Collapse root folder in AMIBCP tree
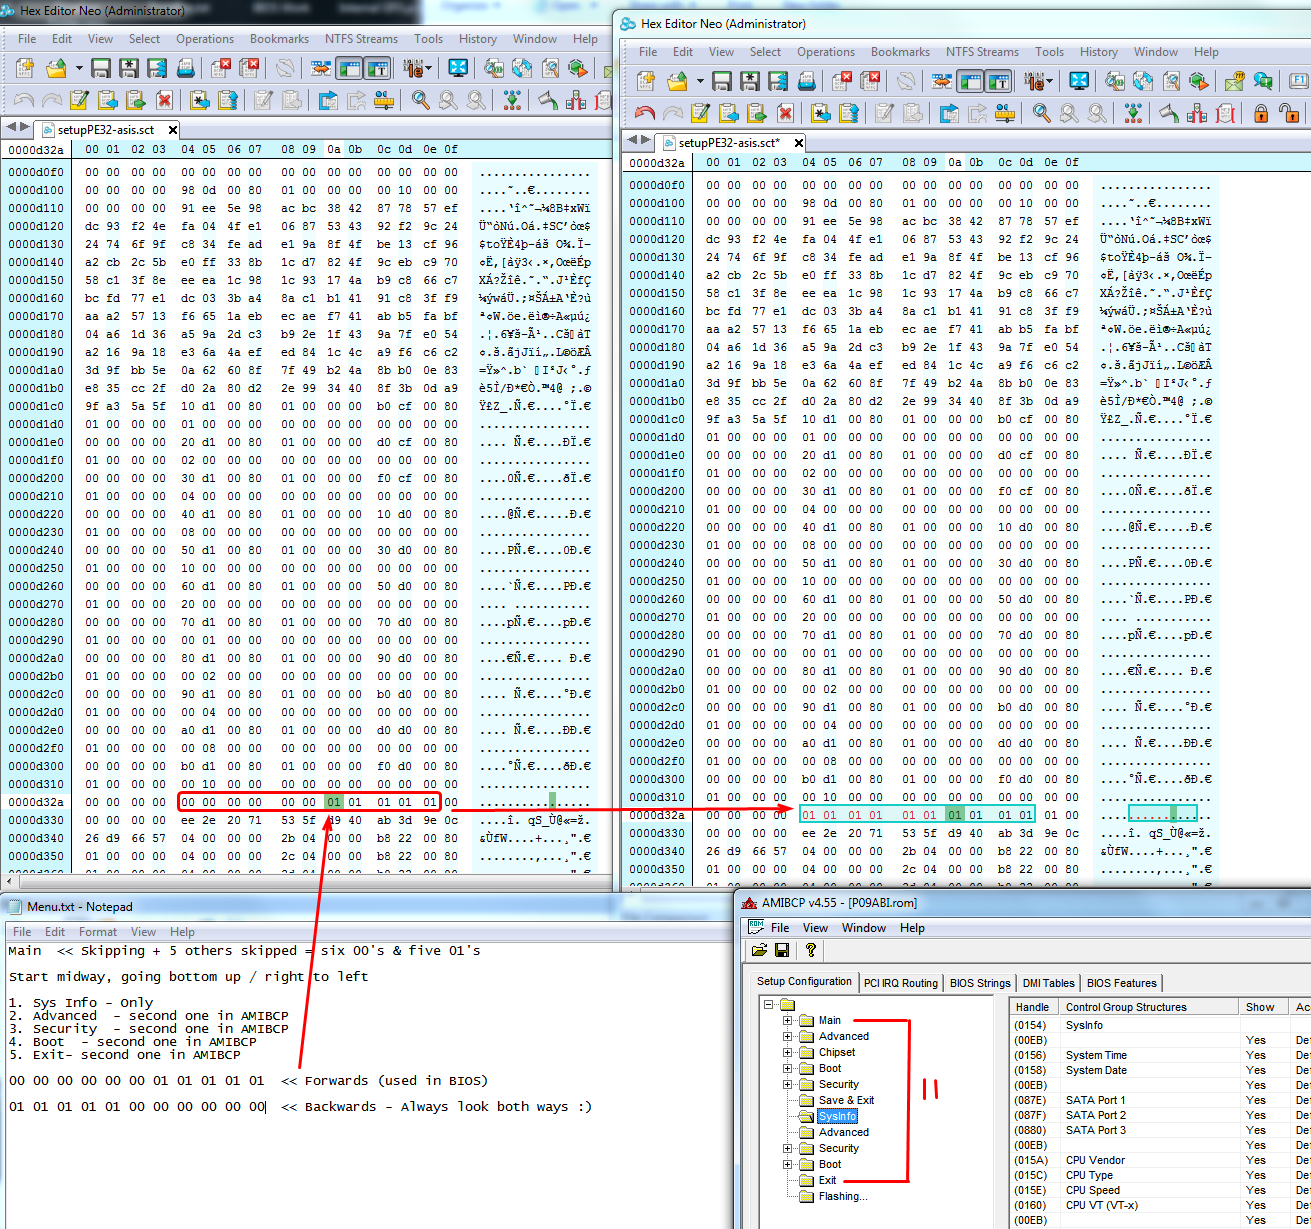 point(769,1005)
